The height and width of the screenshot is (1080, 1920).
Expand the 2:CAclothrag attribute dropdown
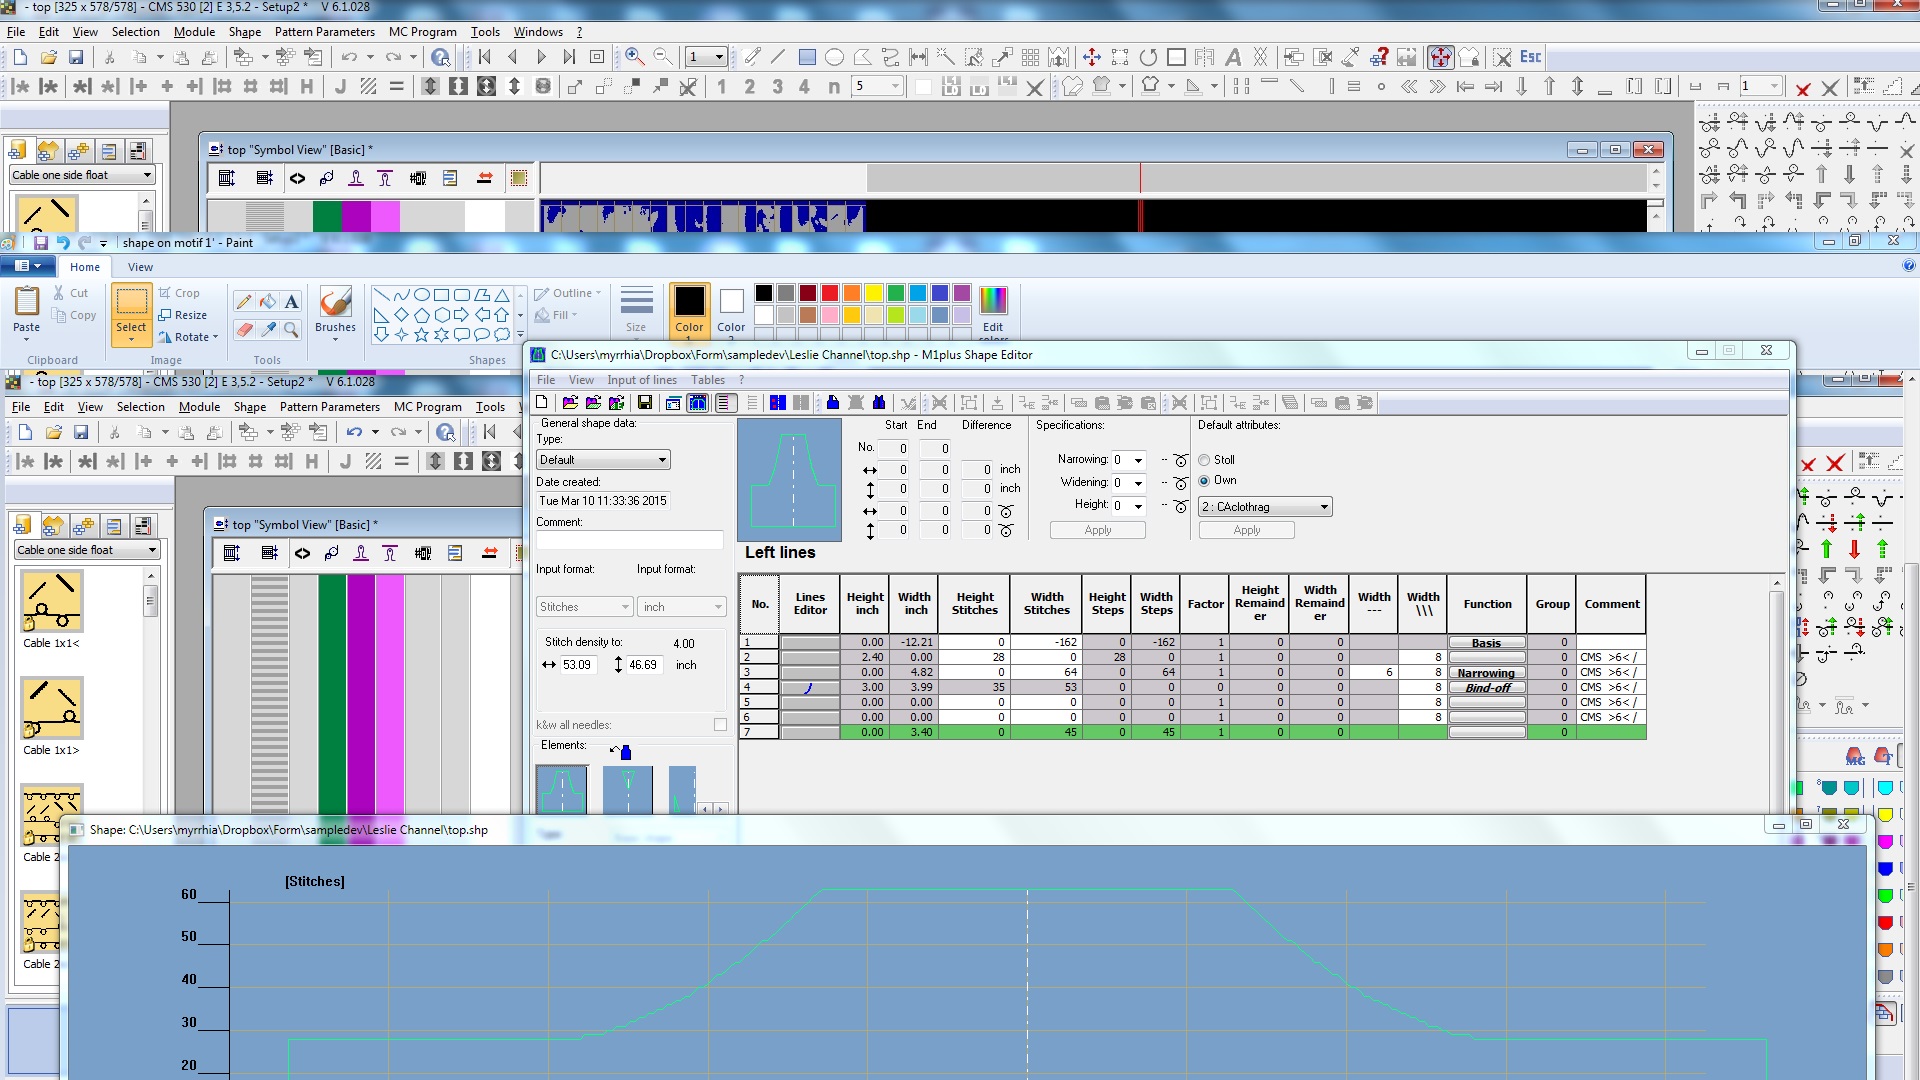1323,506
